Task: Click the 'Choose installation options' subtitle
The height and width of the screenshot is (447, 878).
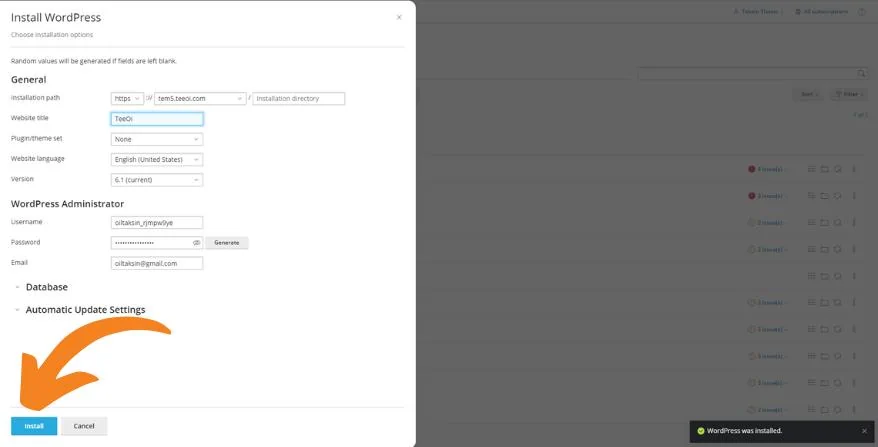Action: coord(52,35)
